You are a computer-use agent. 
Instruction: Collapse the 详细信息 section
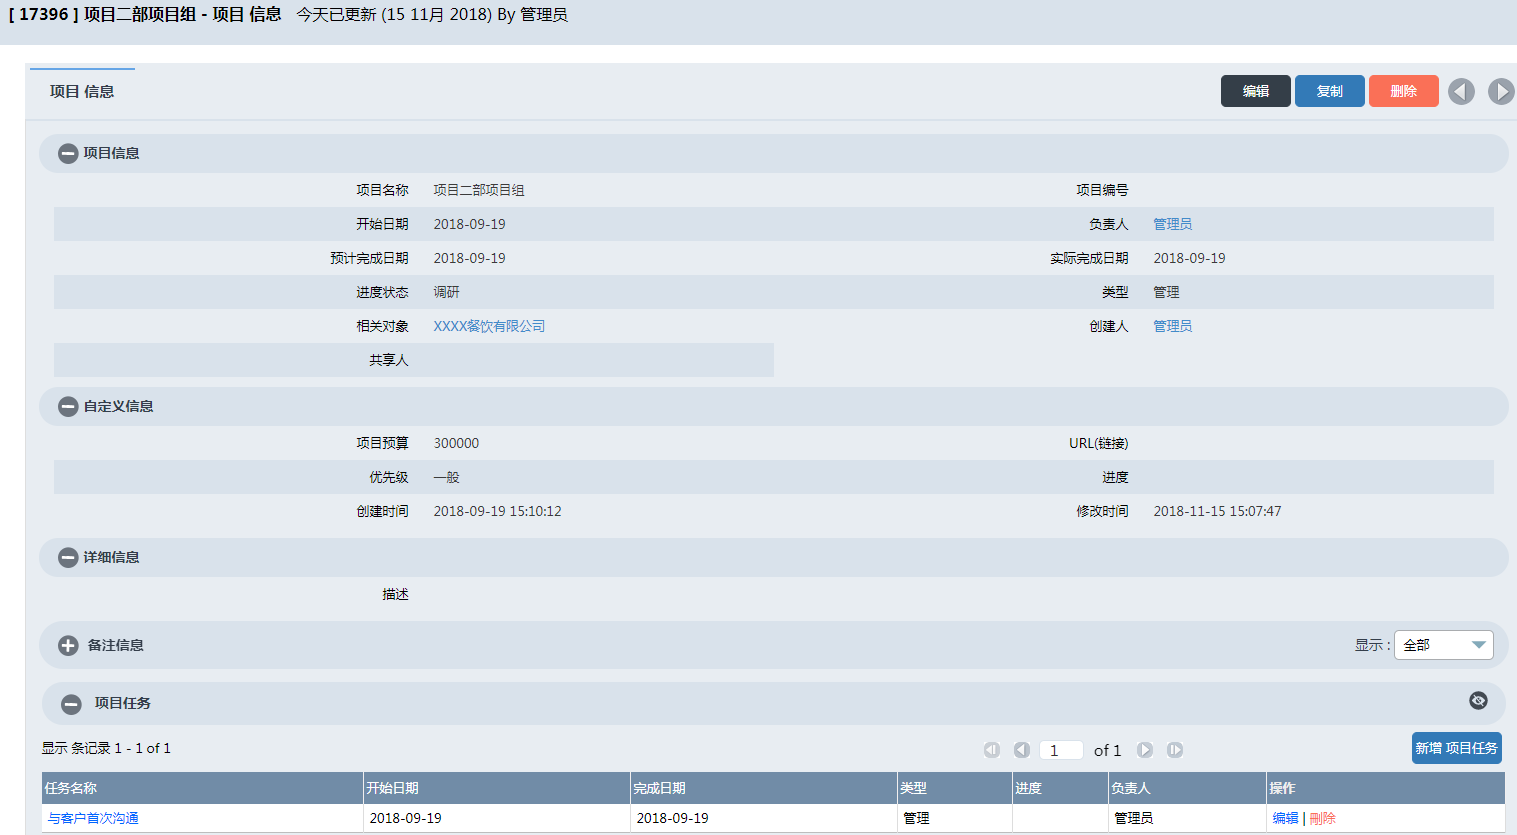coord(68,558)
